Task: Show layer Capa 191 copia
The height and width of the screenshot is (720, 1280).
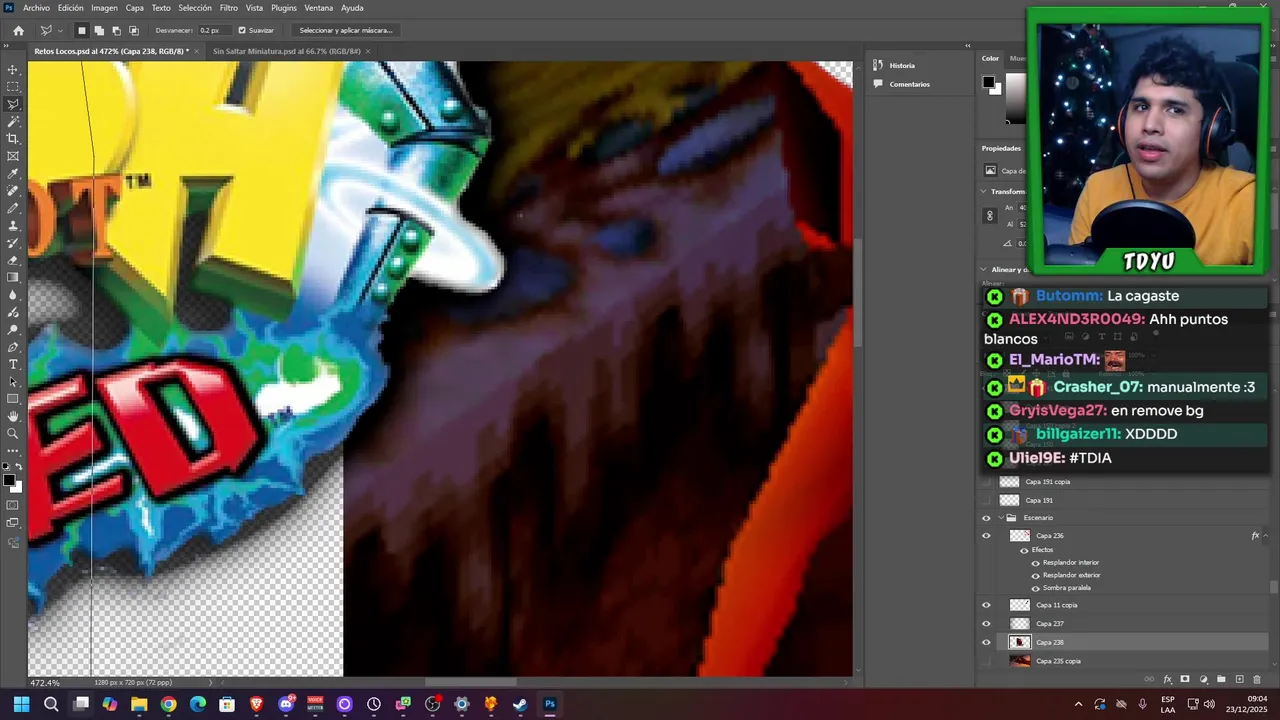Action: pos(986,482)
